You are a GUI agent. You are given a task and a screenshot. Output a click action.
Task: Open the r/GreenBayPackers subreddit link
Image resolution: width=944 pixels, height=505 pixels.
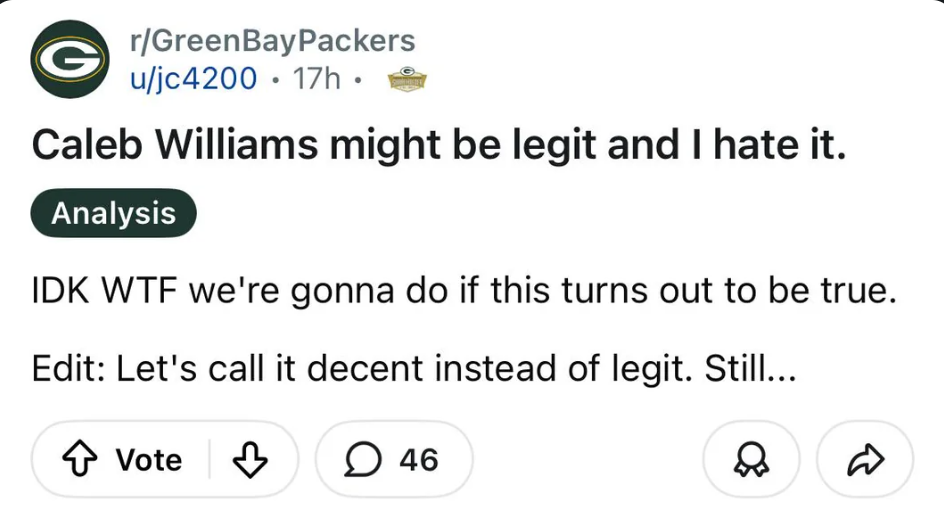point(272,41)
